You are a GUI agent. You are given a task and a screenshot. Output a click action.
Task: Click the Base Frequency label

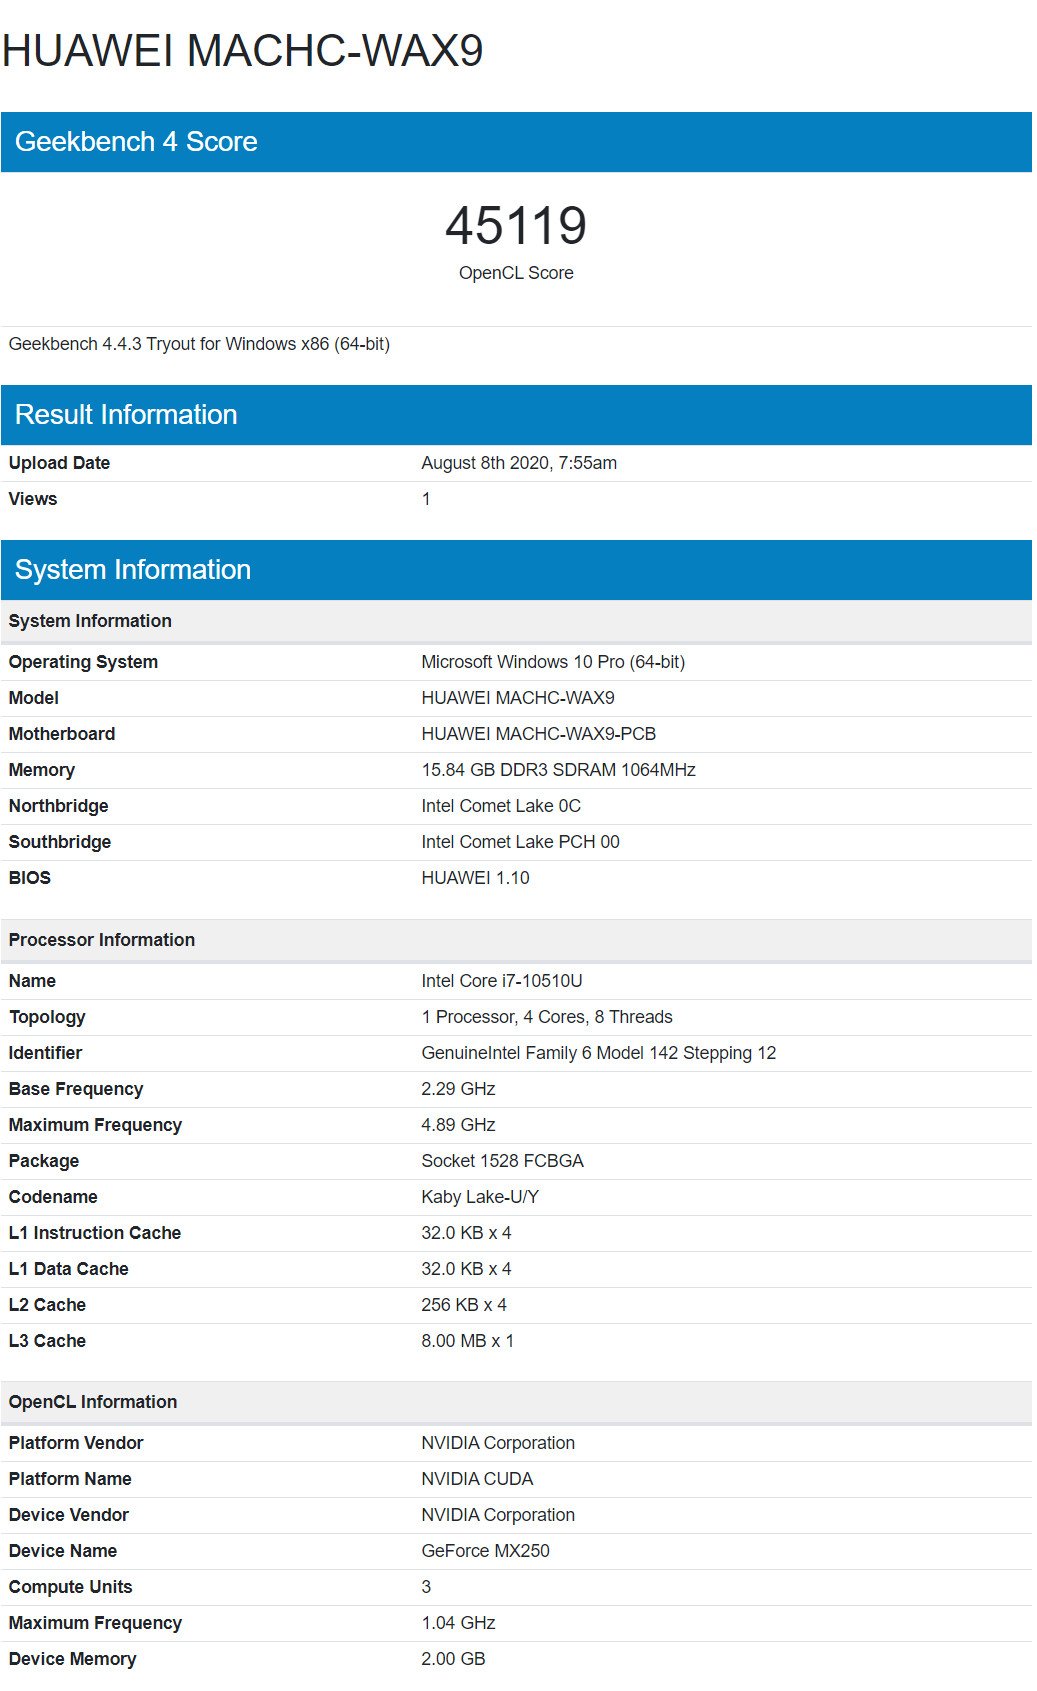point(76,1089)
